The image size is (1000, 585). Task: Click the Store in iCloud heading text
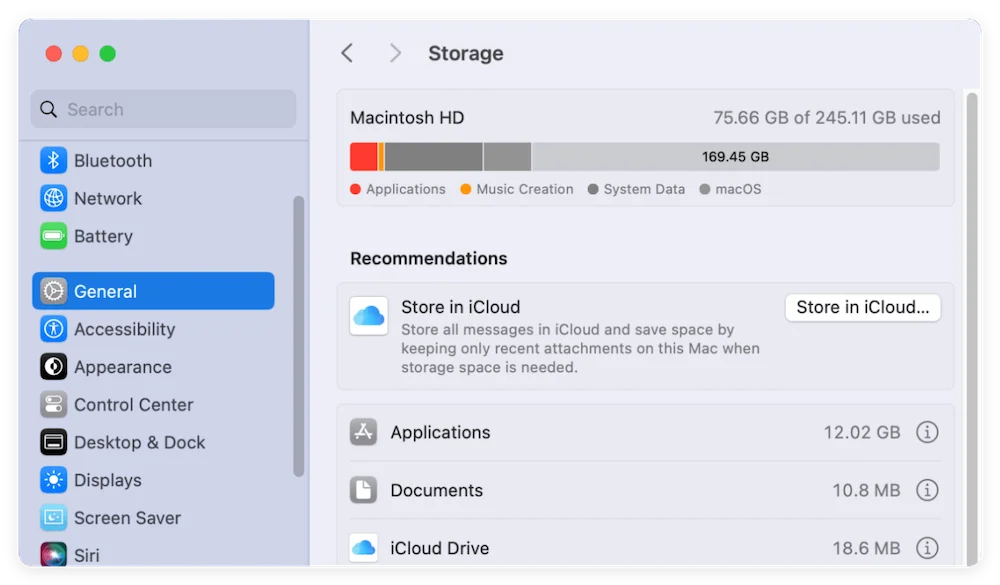(460, 307)
